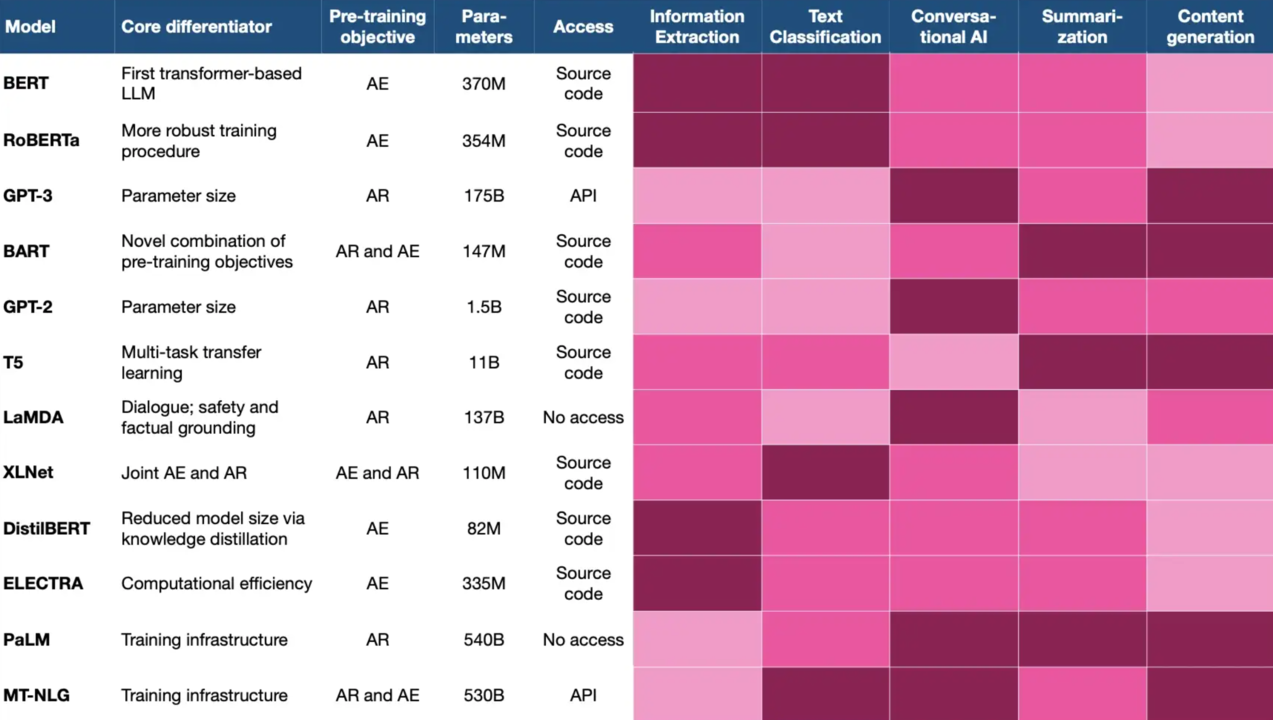Click BERT's dark Information Extraction cell

click(x=697, y=83)
